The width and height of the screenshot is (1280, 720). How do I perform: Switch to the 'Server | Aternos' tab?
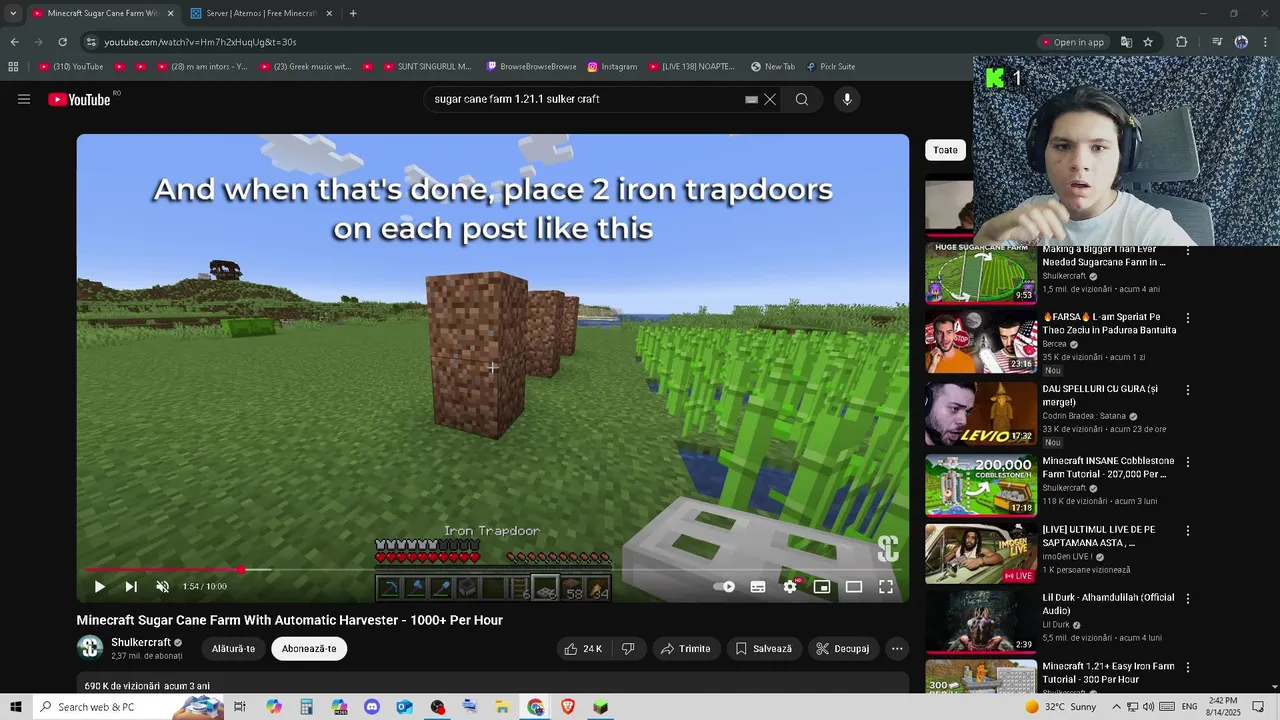click(x=261, y=13)
